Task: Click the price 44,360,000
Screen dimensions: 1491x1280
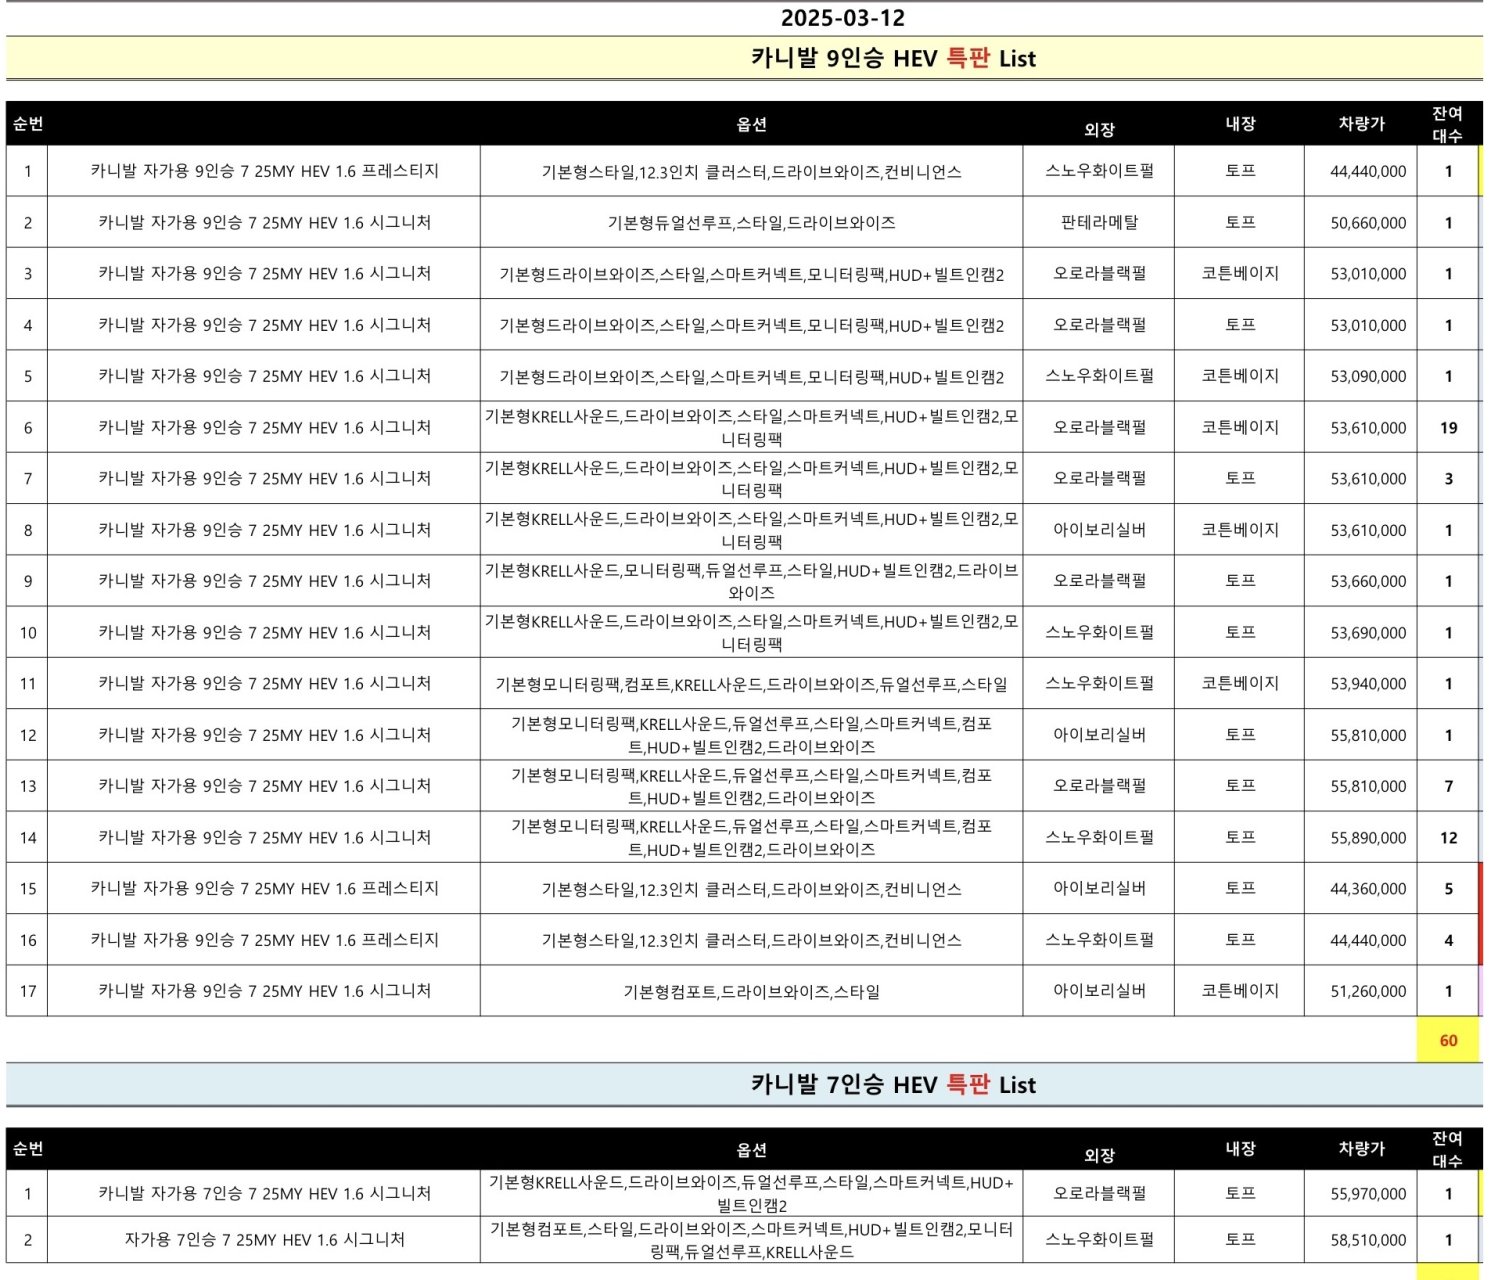Action: tap(1368, 889)
